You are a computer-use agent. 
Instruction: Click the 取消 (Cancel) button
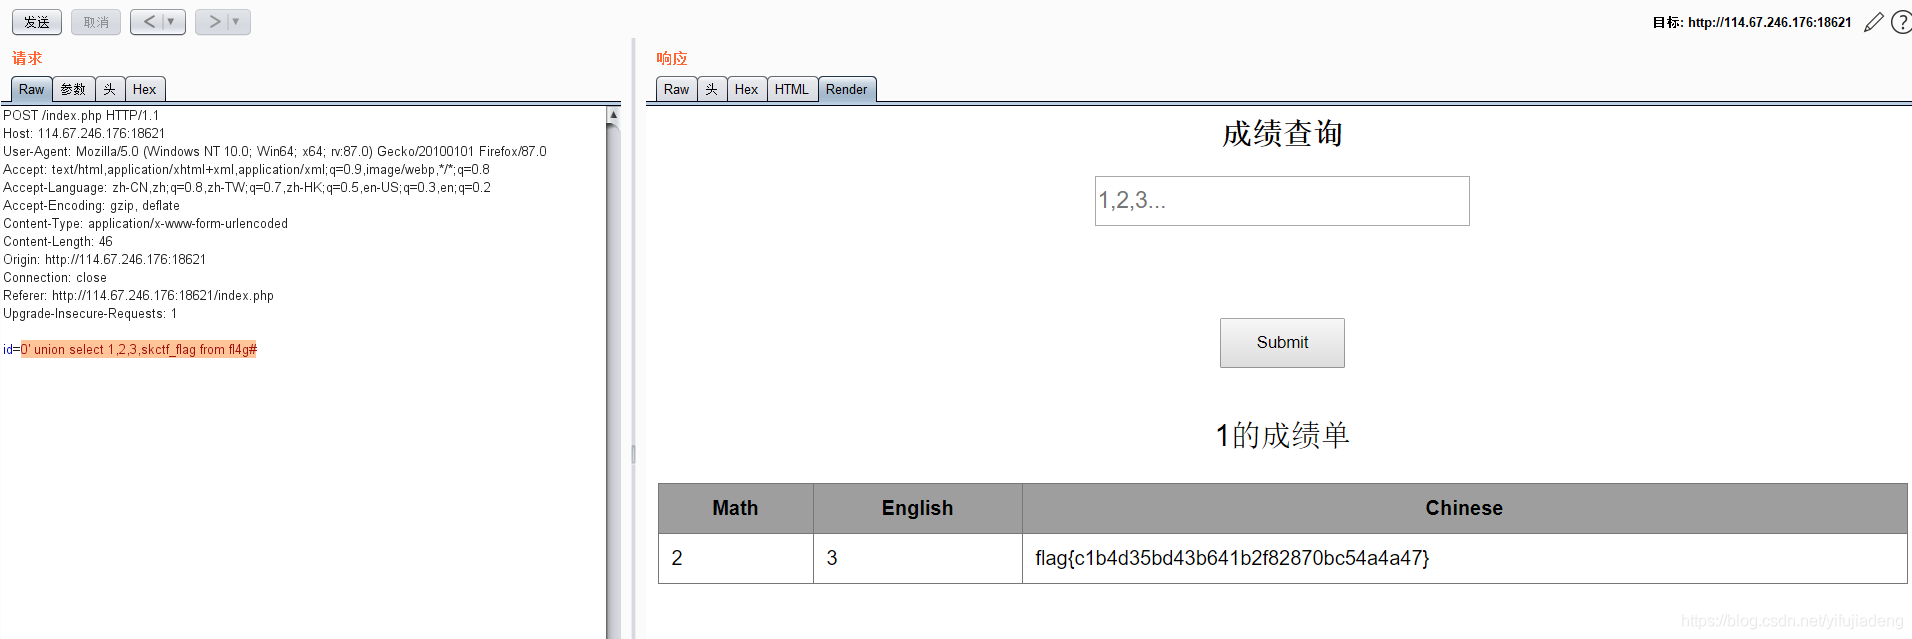pos(96,22)
